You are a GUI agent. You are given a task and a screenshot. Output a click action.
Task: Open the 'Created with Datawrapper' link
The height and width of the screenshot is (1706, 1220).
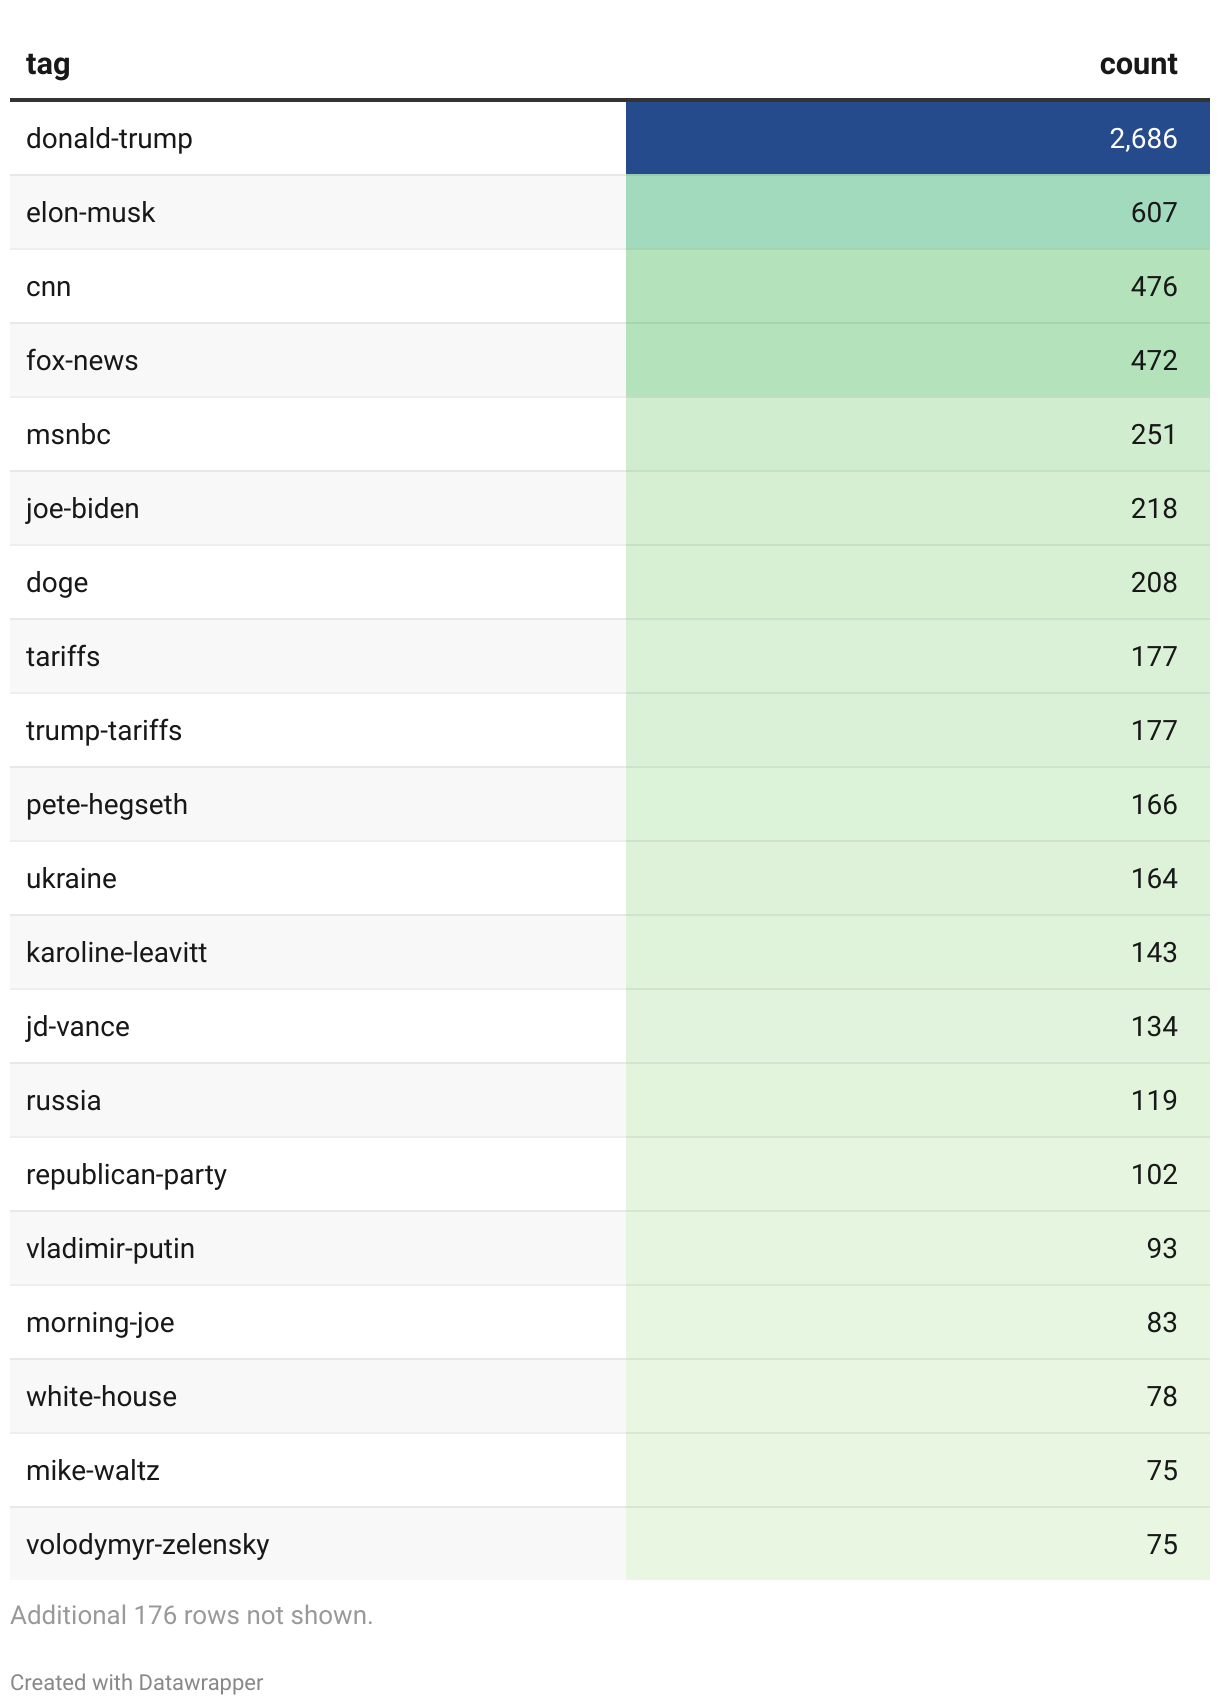[x=137, y=1682]
